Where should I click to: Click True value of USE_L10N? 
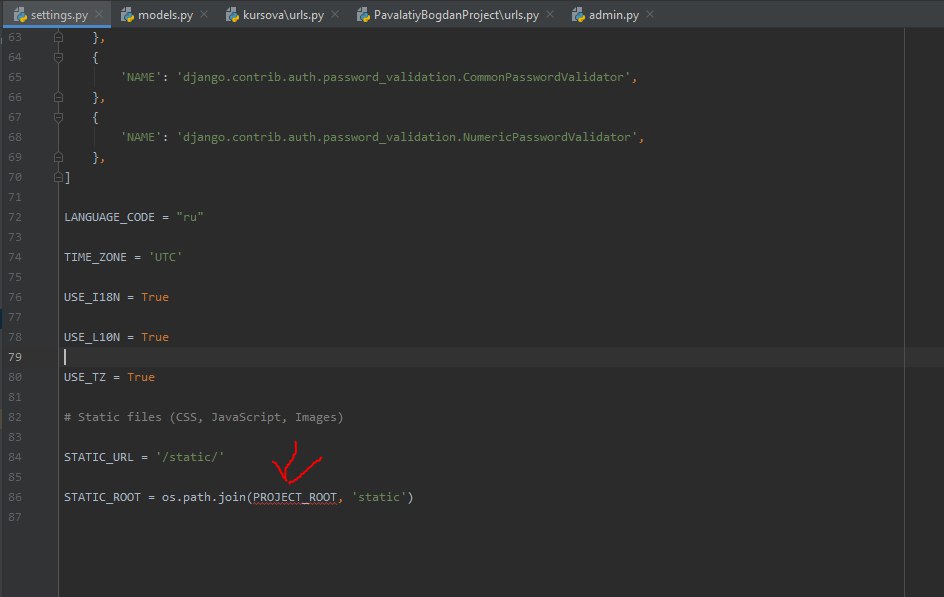(155, 337)
